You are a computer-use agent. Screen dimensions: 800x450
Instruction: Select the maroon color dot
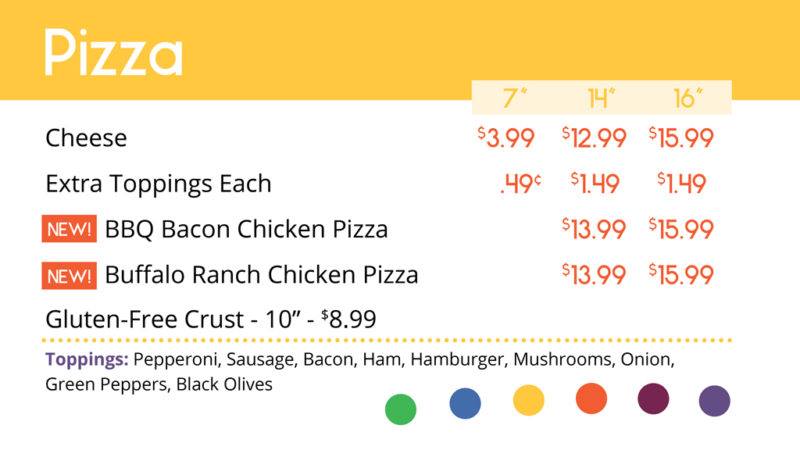tap(653, 398)
